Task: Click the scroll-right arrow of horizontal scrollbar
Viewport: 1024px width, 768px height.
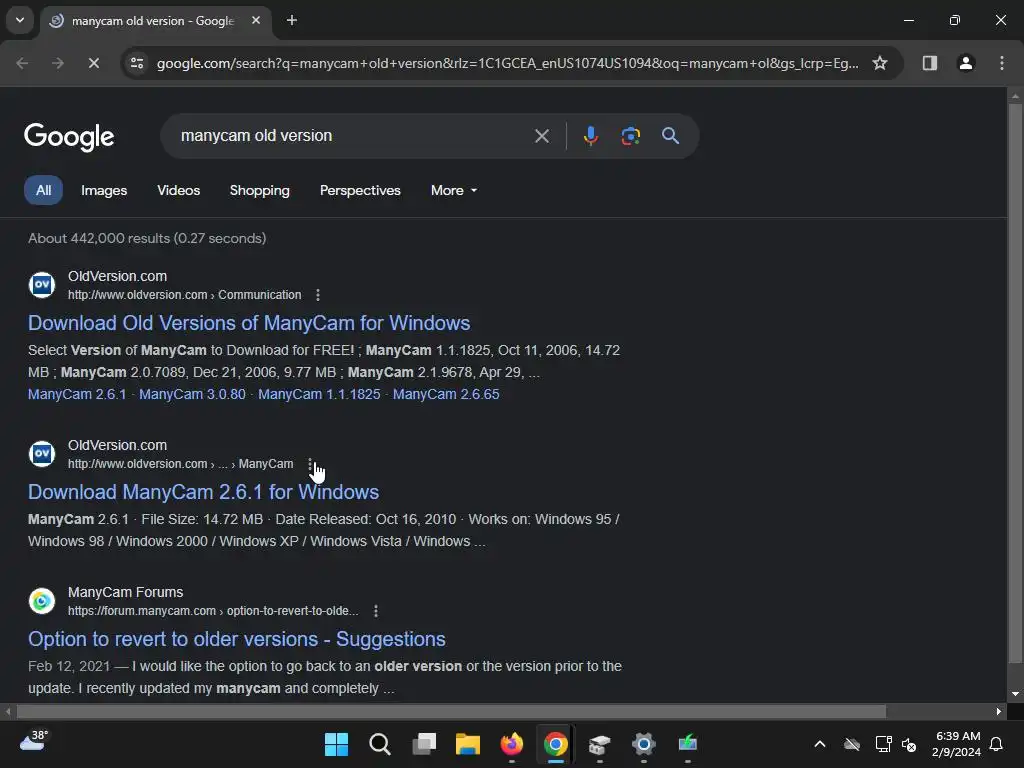Action: [x=999, y=711]
